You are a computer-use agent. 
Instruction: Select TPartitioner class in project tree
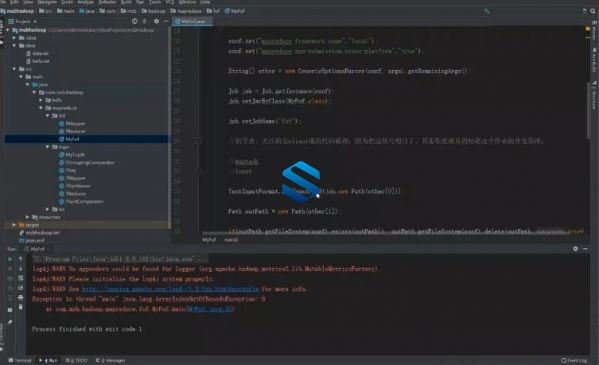click(x=75, y=186)
